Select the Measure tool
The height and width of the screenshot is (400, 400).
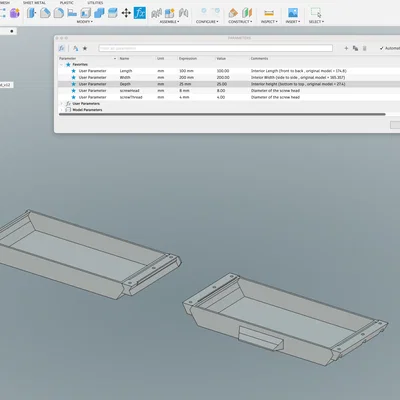tap(269, 13)
